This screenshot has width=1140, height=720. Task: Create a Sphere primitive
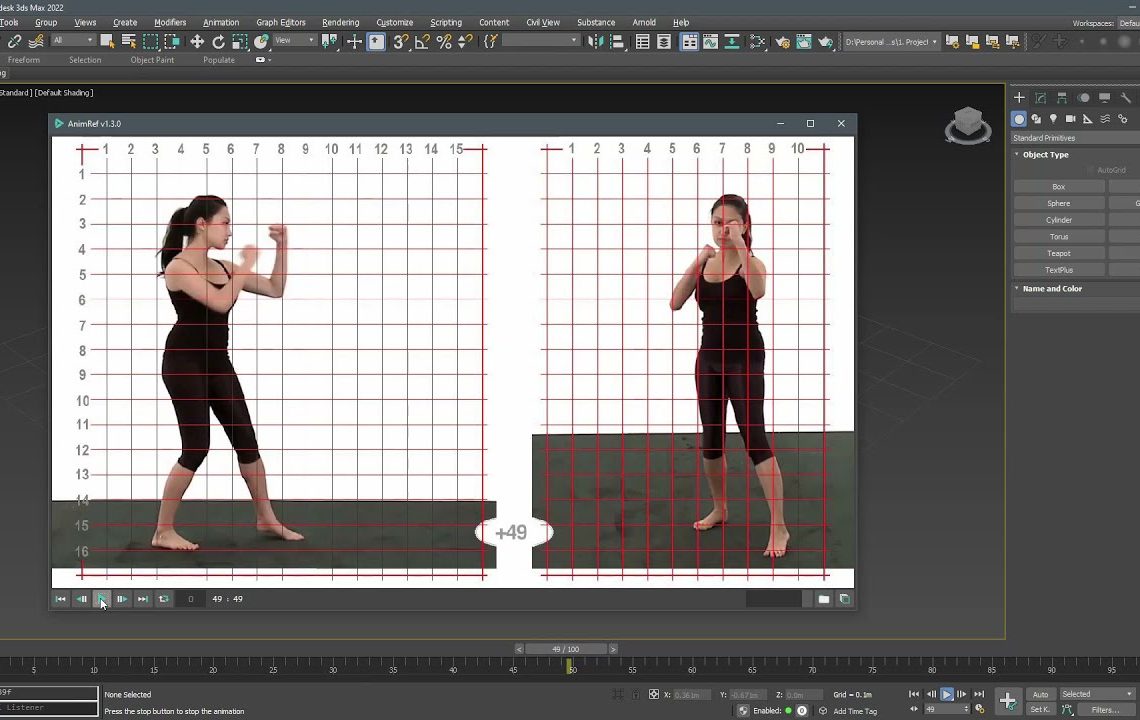click(1058, 203)
